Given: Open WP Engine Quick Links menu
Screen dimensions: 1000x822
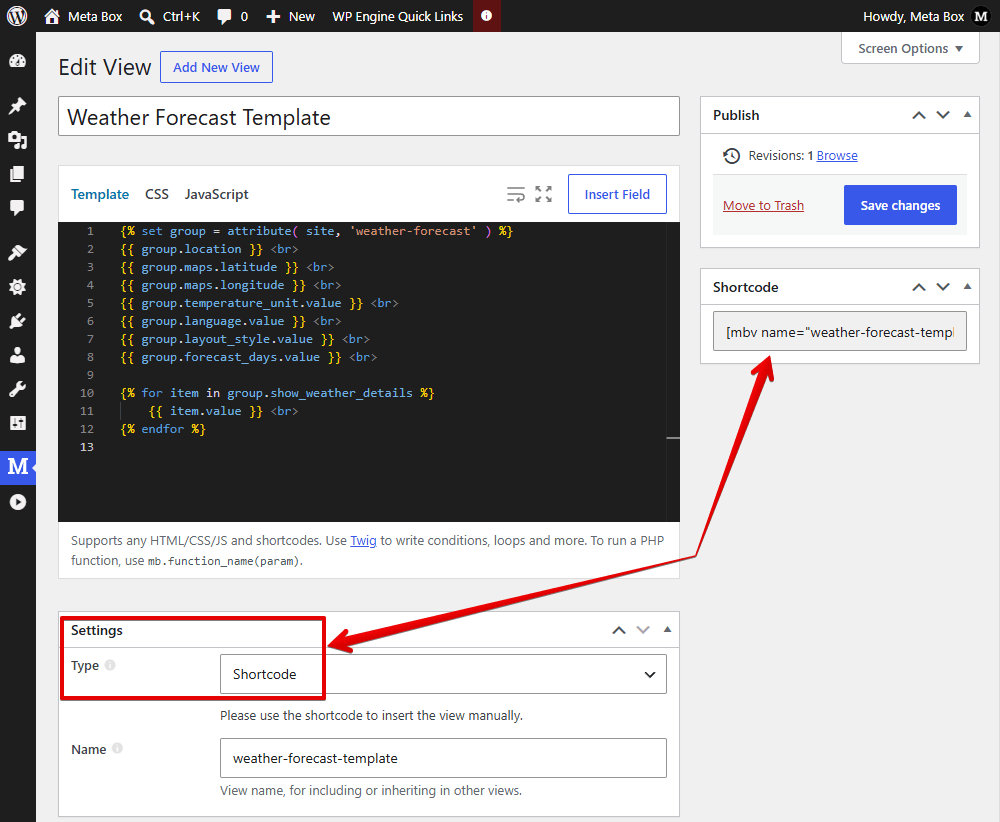Looking at the screenshot, I should [x=397, y=16].
